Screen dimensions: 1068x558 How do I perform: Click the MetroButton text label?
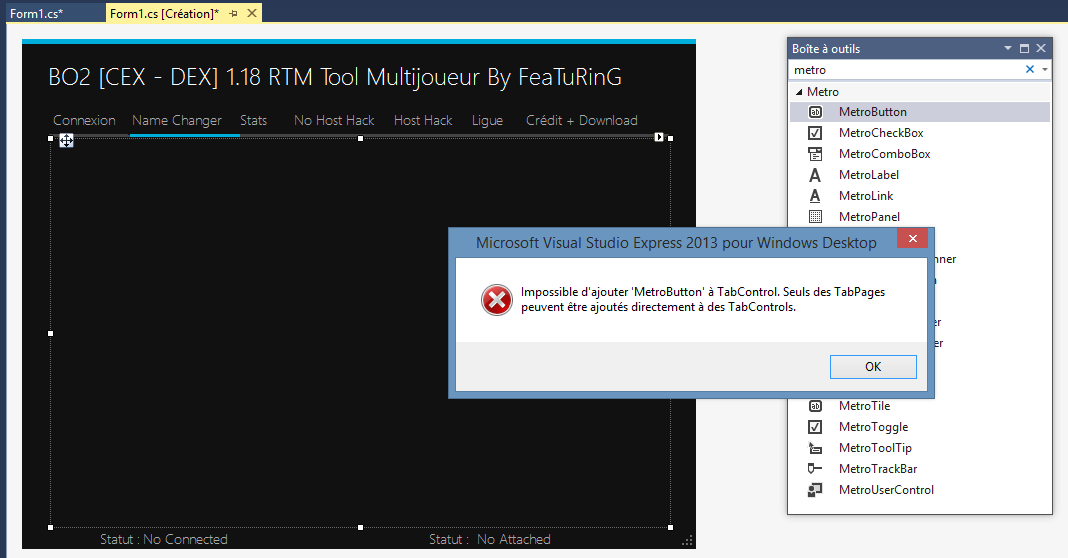(x=873, y=112)
